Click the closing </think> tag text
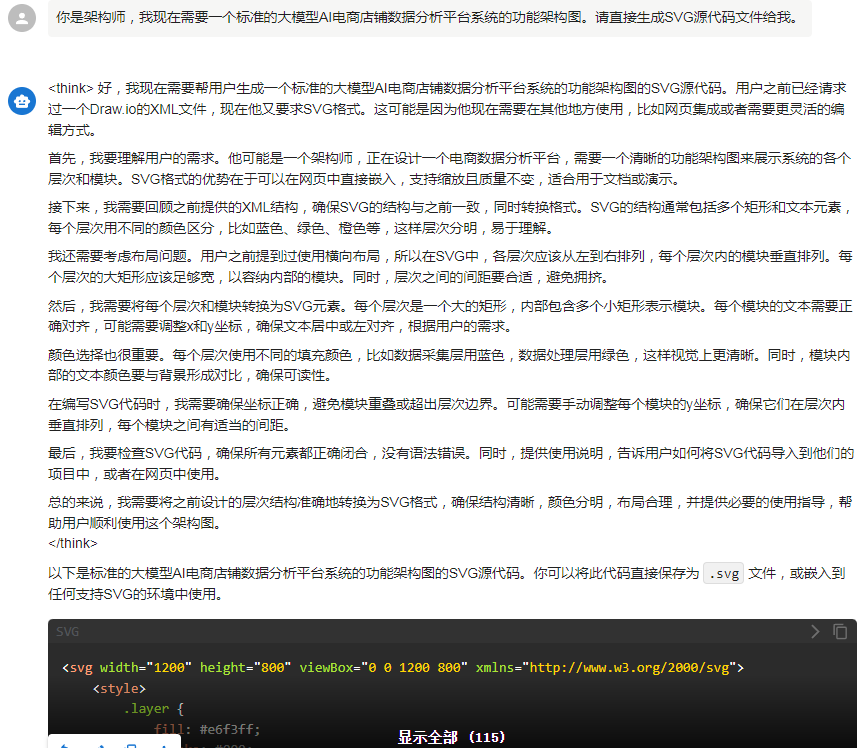This screenshot has height=748, width=865. click(73, 543)
